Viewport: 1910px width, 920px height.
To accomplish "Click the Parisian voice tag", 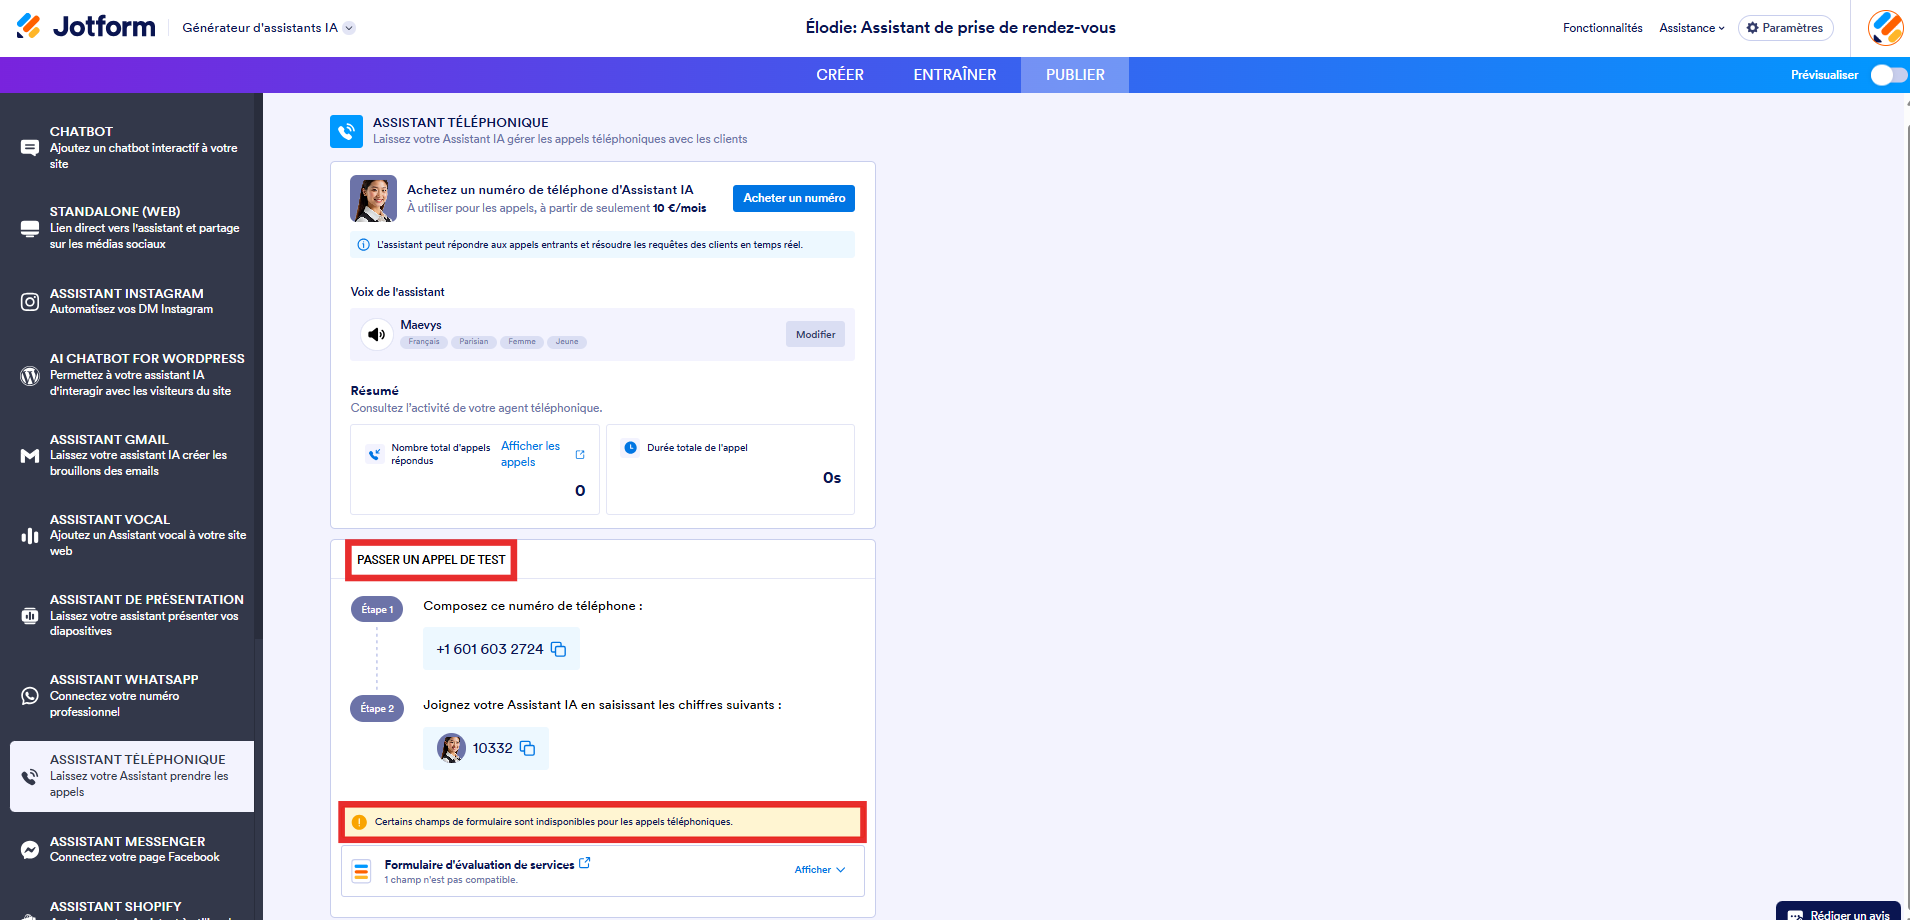I will pos(474,342).
